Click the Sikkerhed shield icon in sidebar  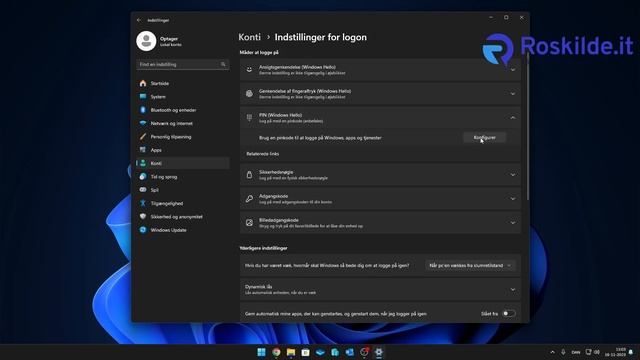[143, 216]
